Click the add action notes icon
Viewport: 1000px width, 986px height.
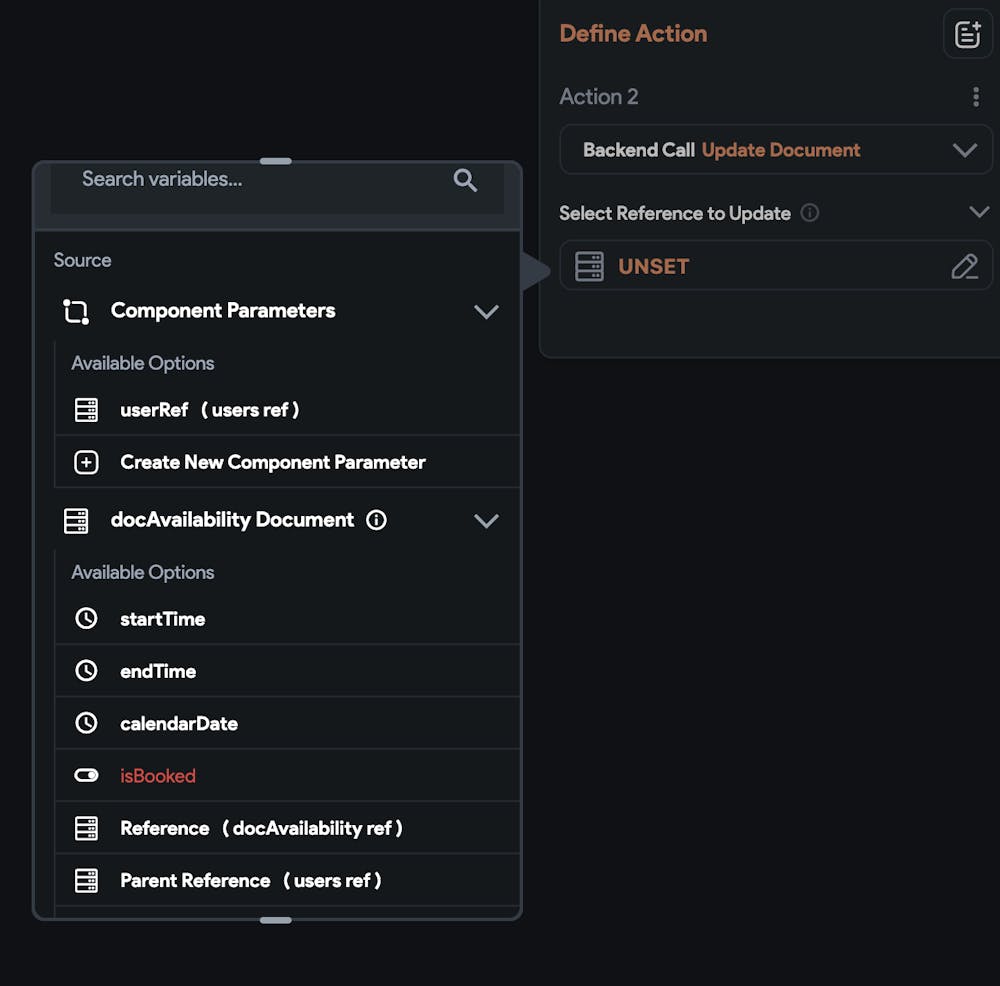click(967, 35)
